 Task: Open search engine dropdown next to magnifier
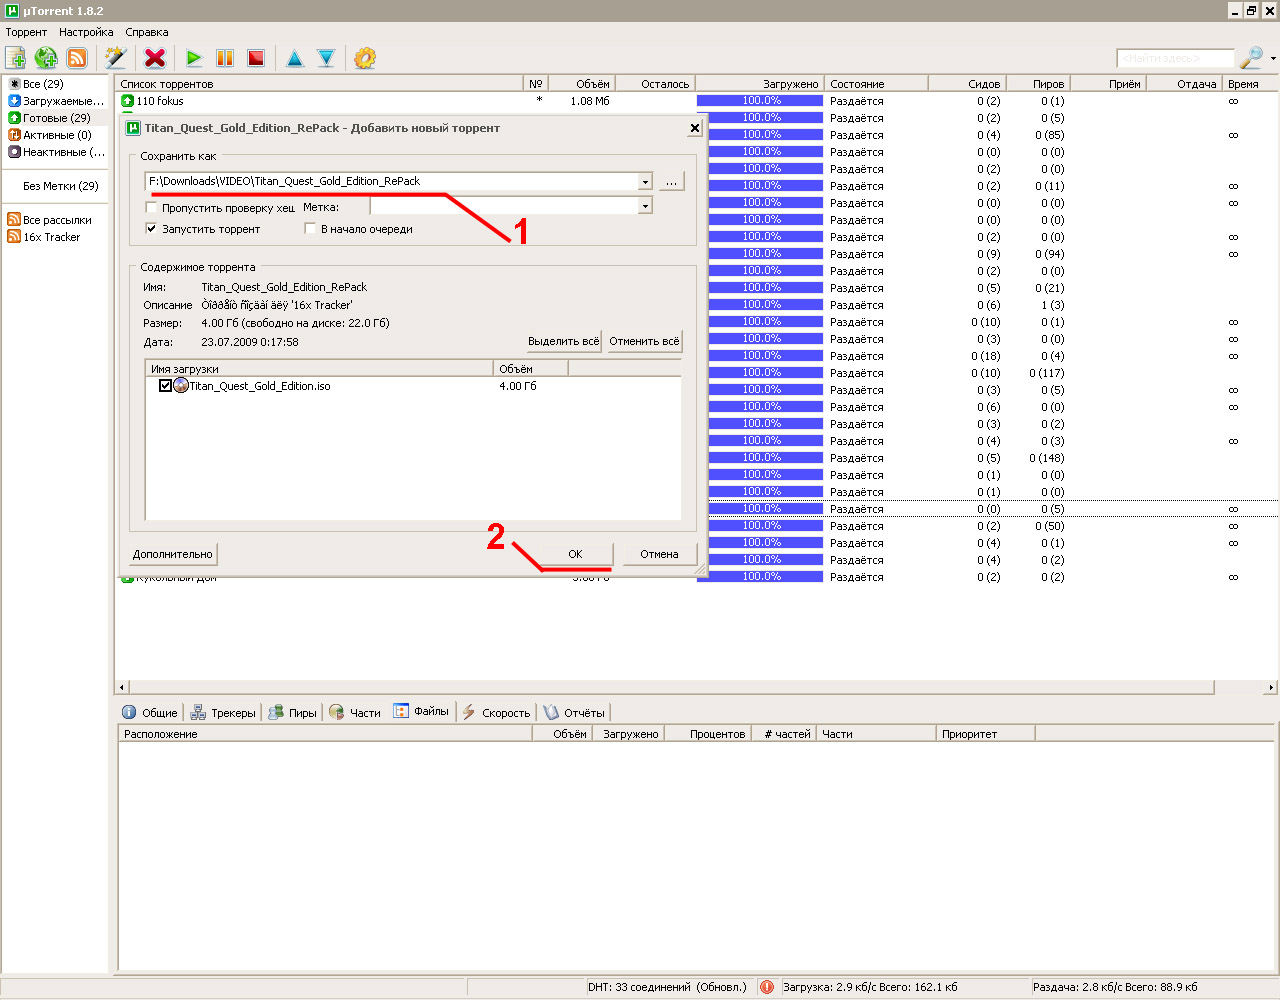tap(1272, 58)
